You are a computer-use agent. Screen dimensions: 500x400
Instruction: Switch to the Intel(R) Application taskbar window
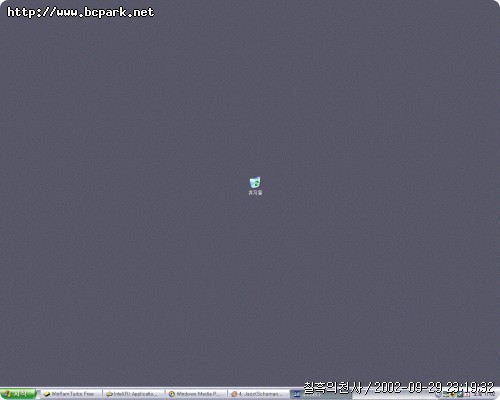(x=134, y=394)
